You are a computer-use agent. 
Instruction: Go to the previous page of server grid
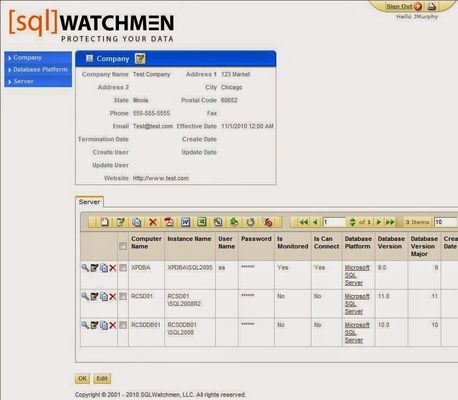tap(315, 222)
